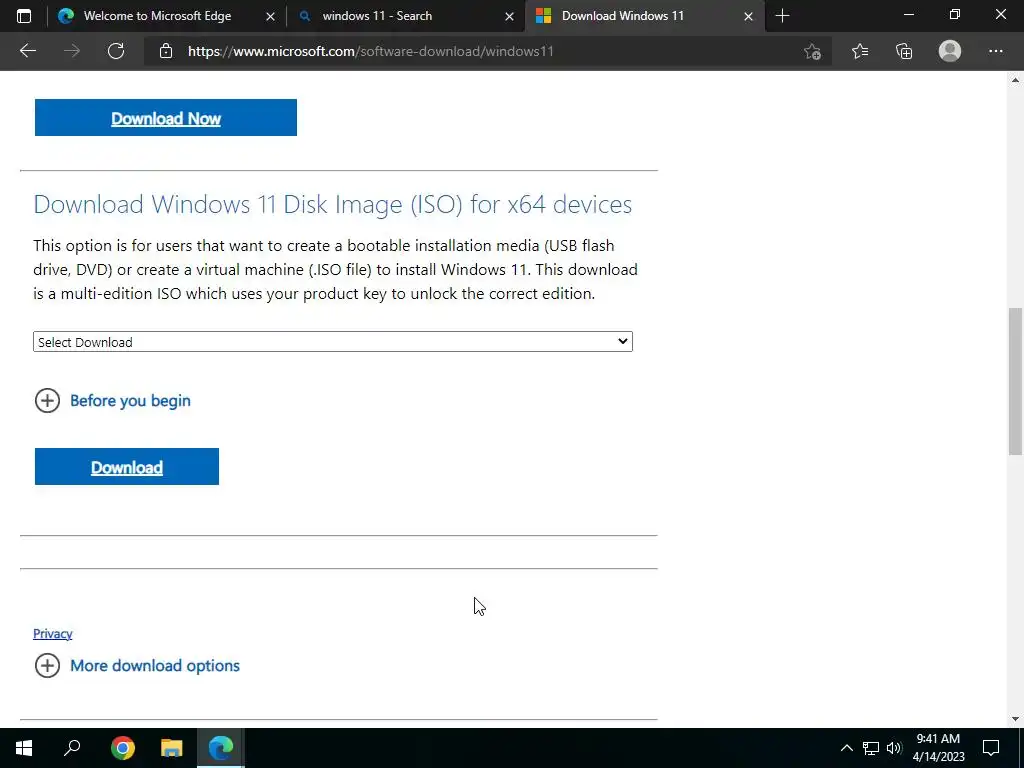
Task: Open the user profile menu
Action: click(950, 51)
